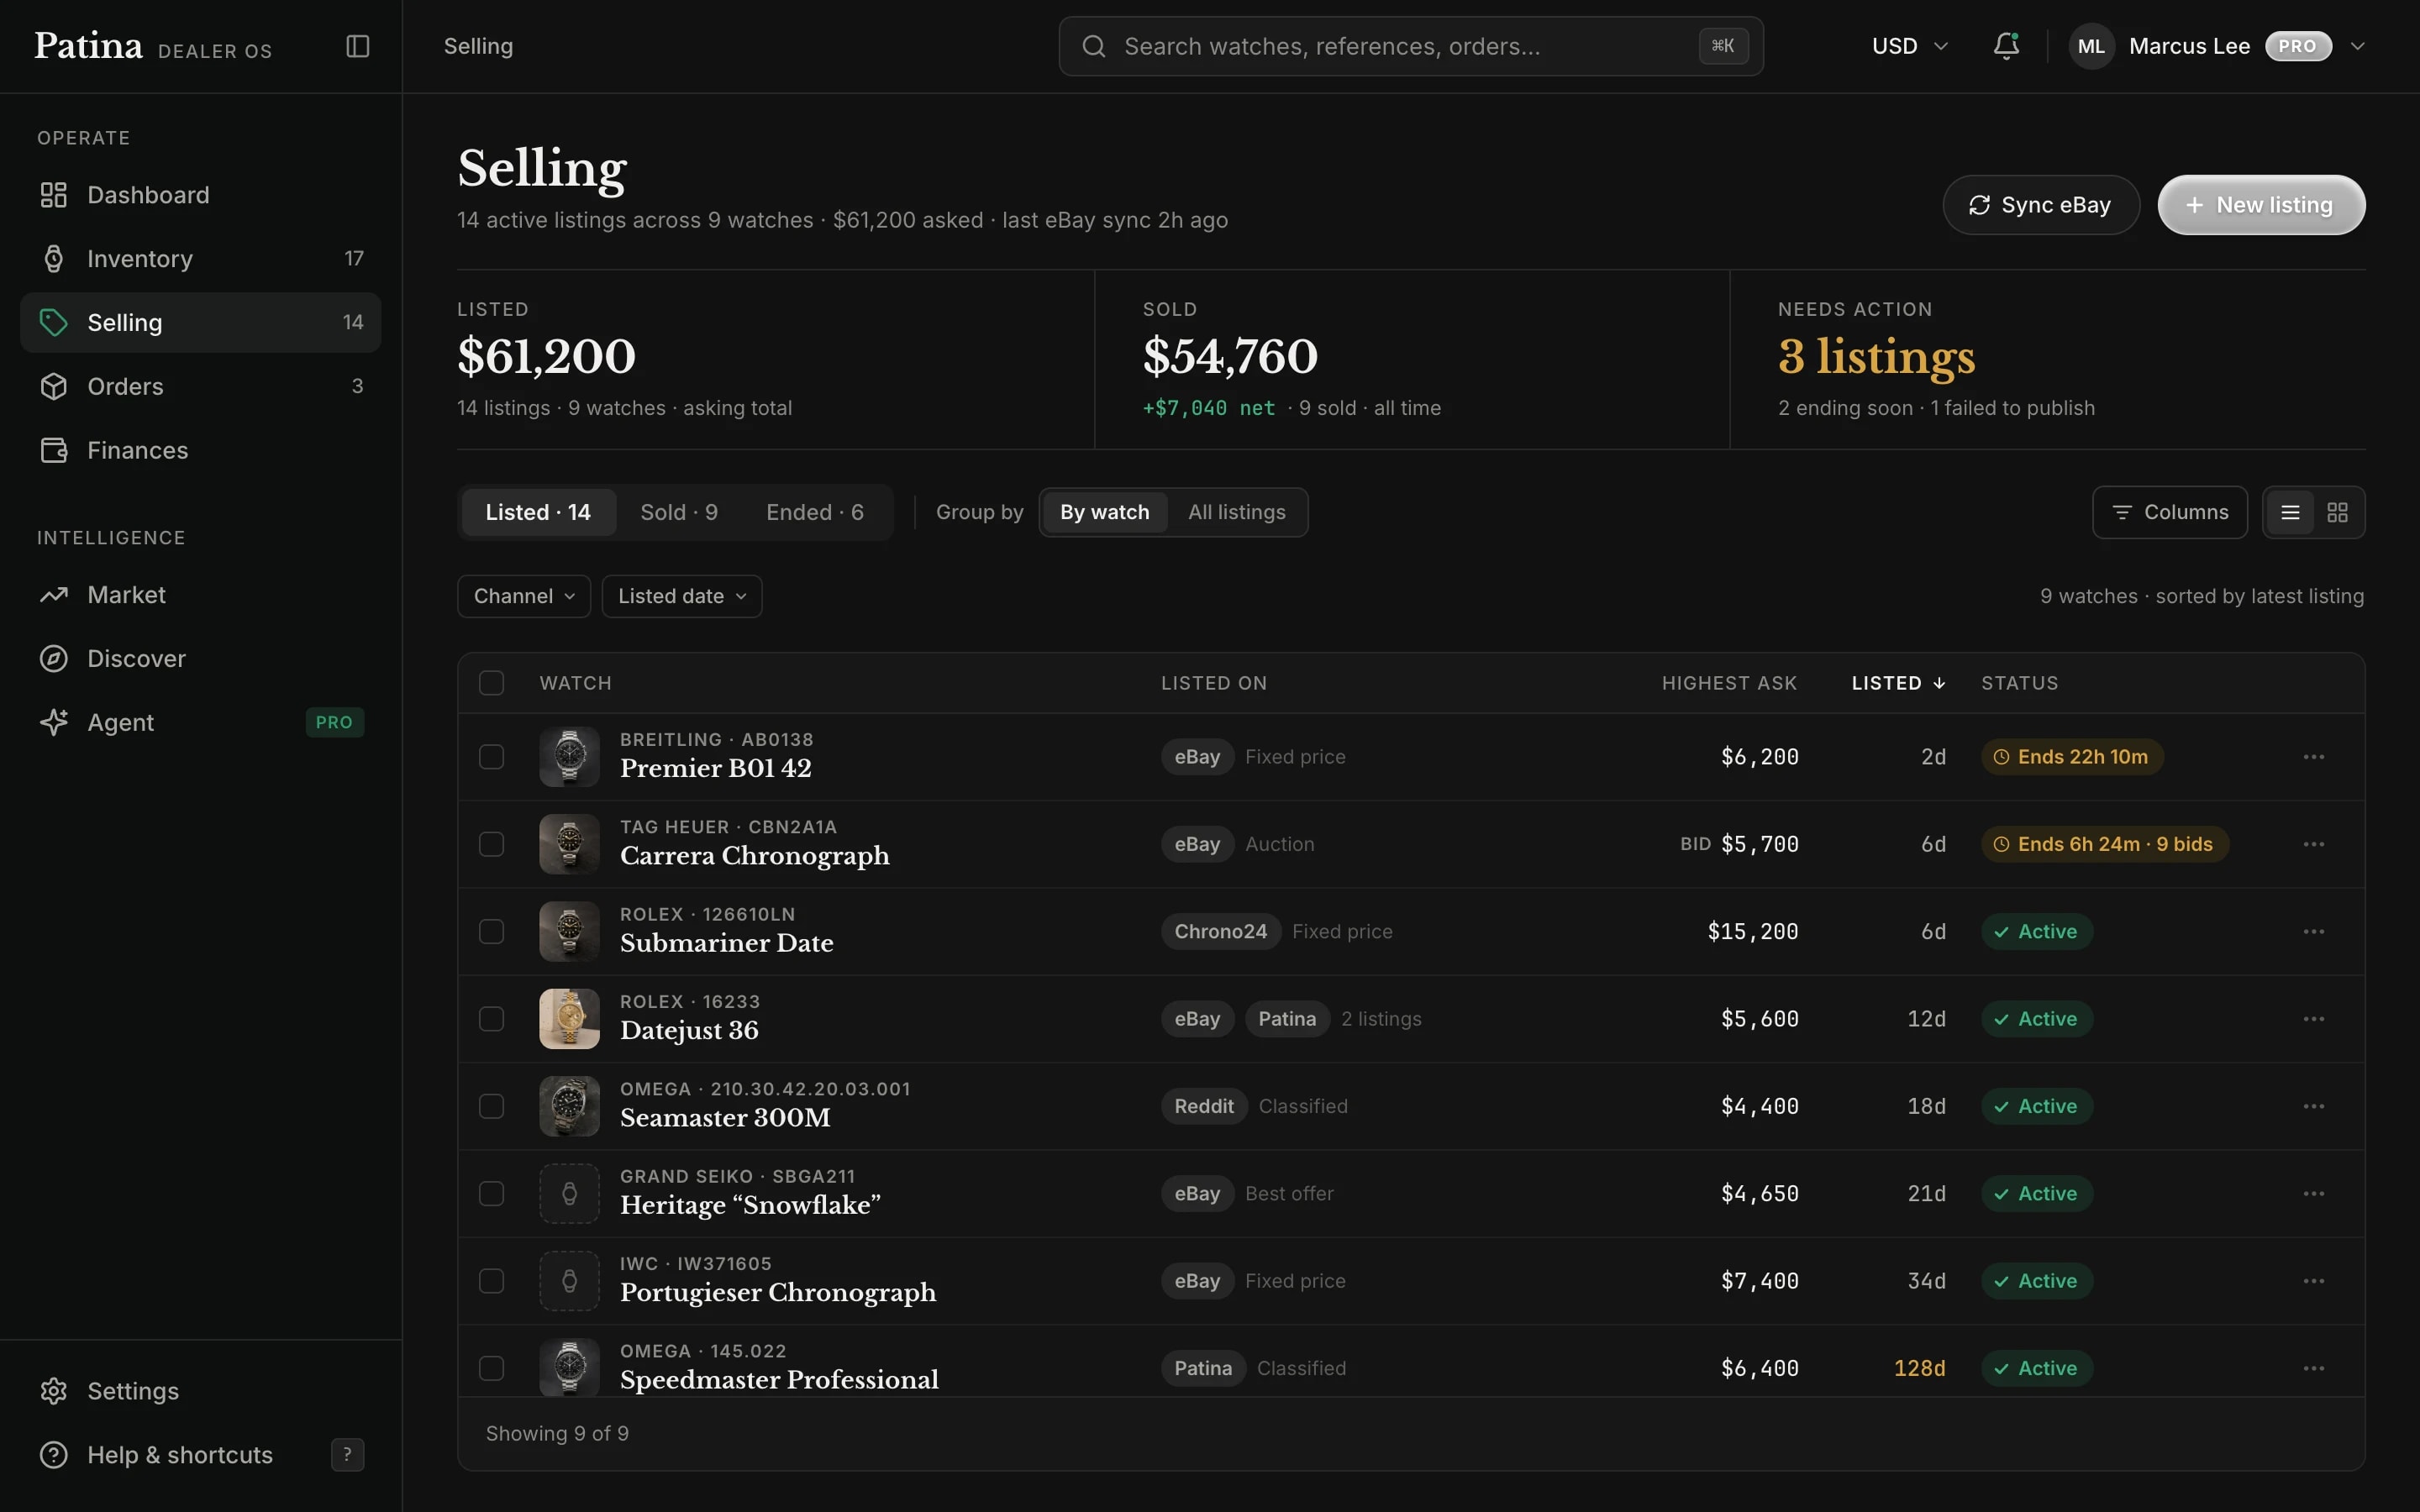The image size is (2420, 1512).
Task: Collapse the sidebar with the panel icon
Action: click(358, 46)
